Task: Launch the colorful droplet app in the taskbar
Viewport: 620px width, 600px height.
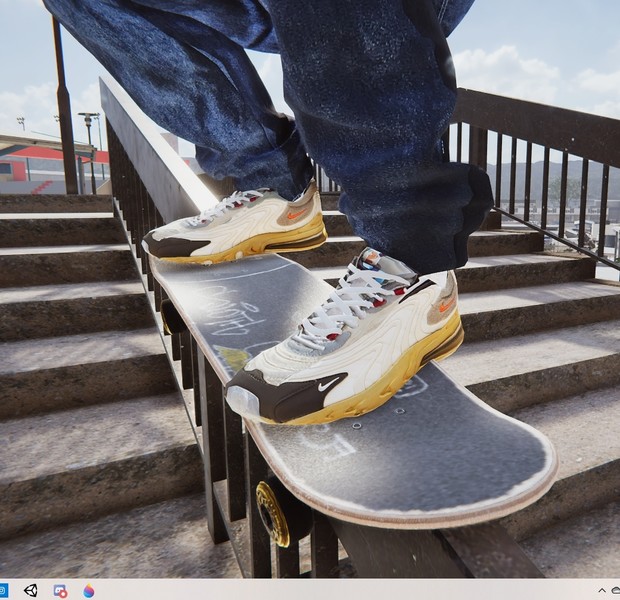Action: [89, 591]
